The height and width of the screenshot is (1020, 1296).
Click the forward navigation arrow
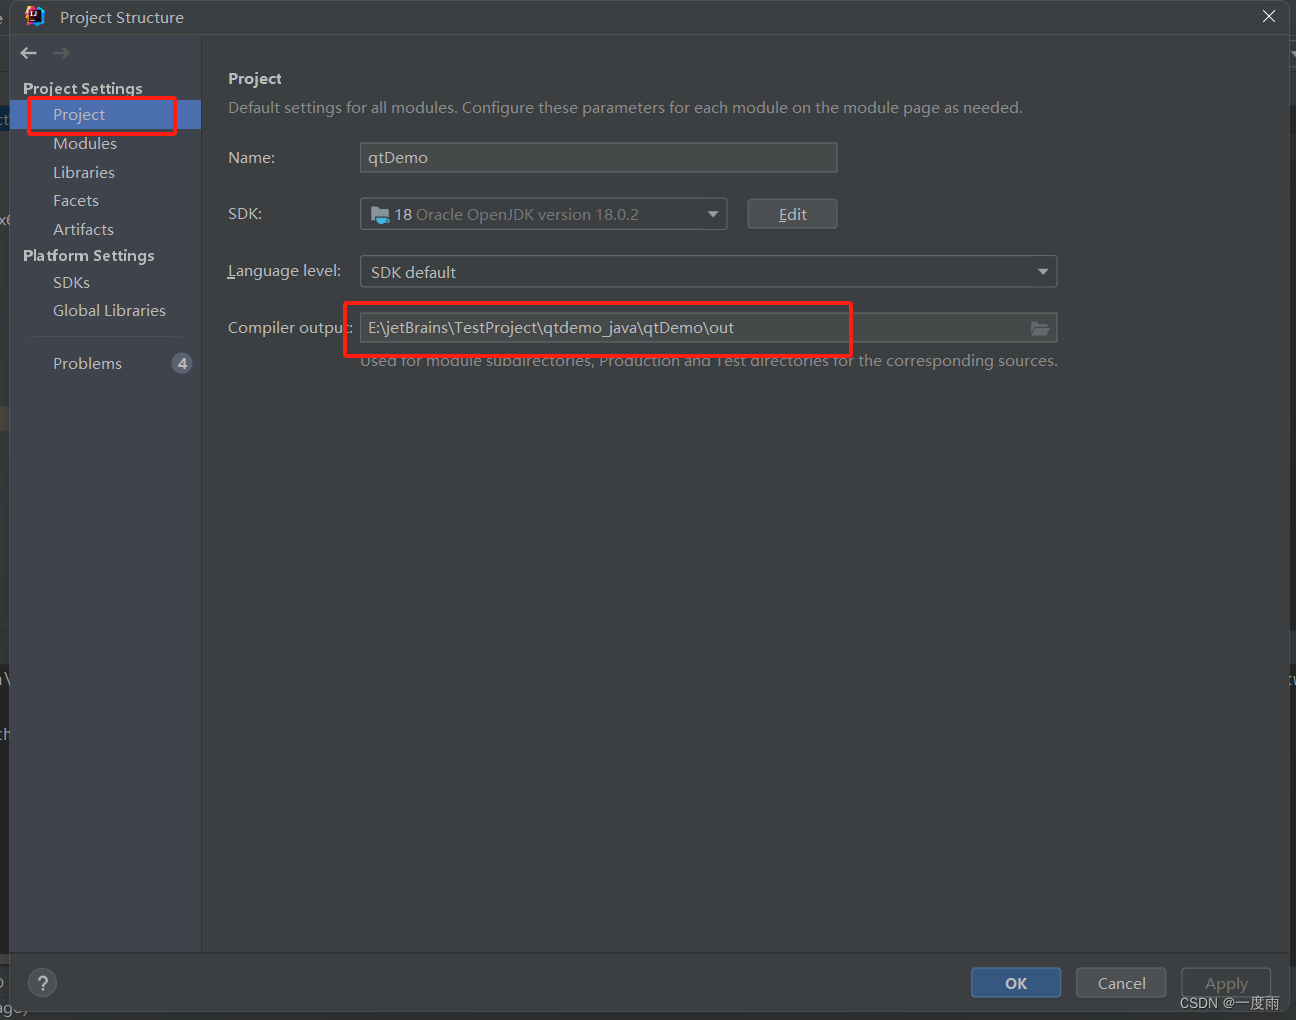pos(60,53)
